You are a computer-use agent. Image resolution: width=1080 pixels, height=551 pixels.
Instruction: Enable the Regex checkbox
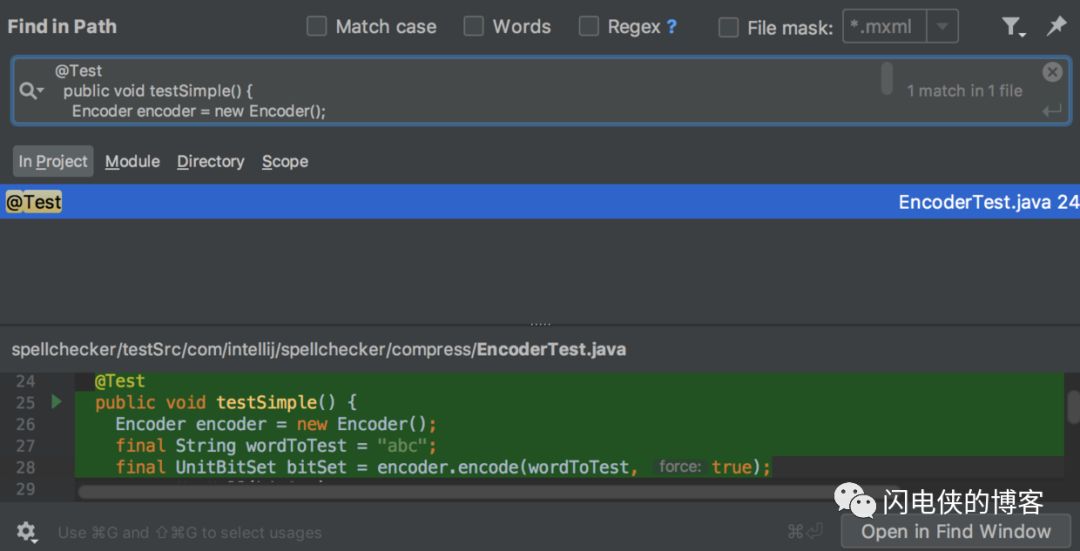[x=588, y=27]
